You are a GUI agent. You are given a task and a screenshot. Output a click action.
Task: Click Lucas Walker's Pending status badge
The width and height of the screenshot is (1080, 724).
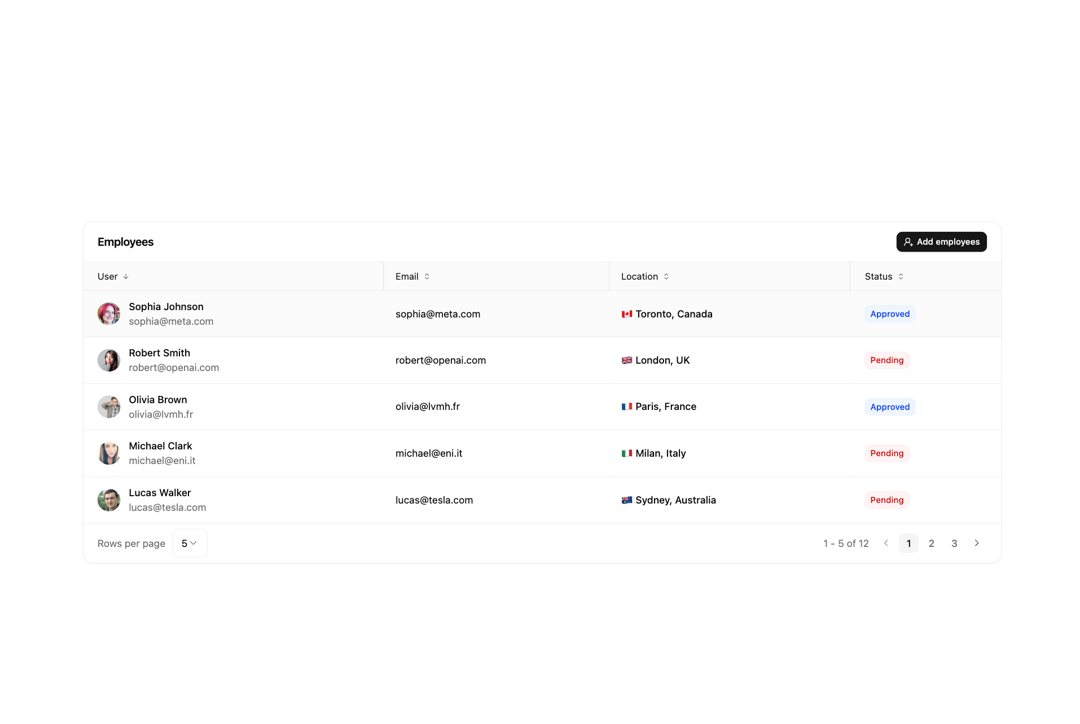887,500
